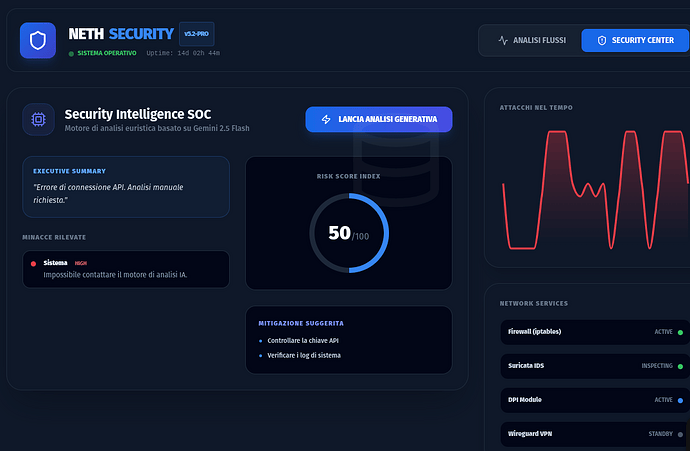
Task: Launch the Lancia Analisi Generativa button
Action: tap(378, 120)
